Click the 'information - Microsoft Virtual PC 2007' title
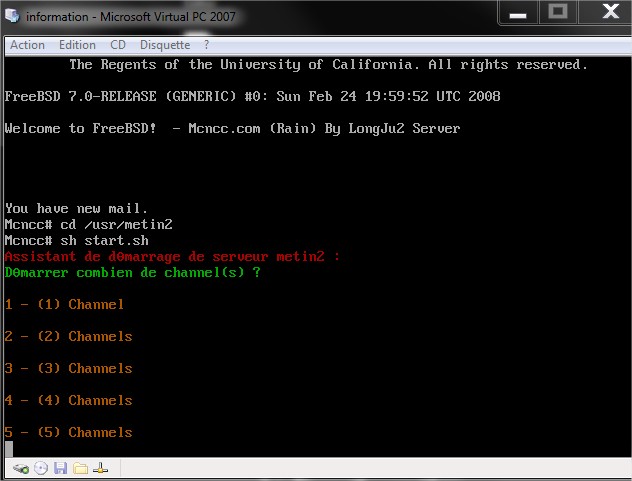Image resolution: width=632 pixels, height=481 pixels. [x=131, y=17]
